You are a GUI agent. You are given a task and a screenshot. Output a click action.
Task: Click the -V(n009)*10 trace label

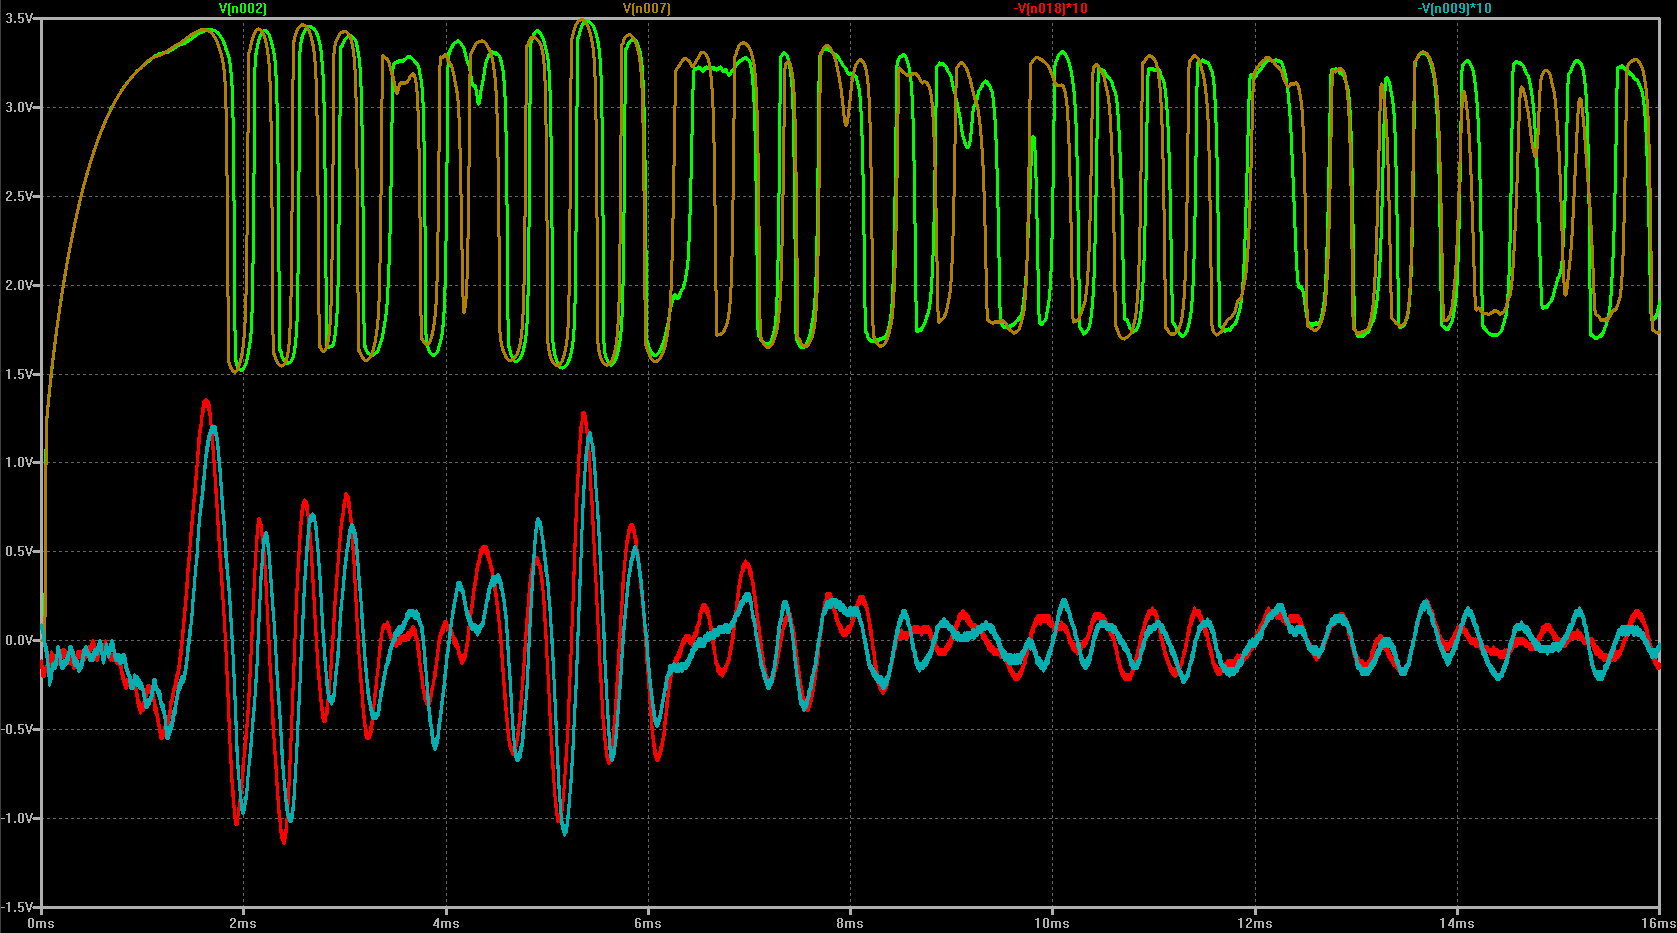point(1455,8)
